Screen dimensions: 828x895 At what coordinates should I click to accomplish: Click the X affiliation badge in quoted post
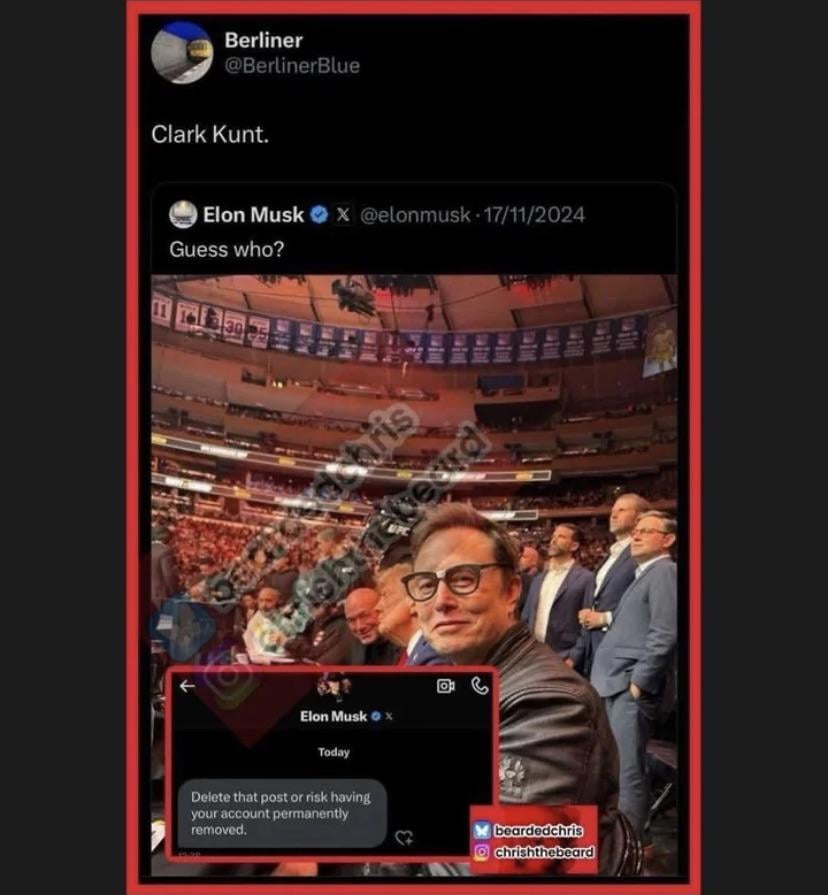343,215
